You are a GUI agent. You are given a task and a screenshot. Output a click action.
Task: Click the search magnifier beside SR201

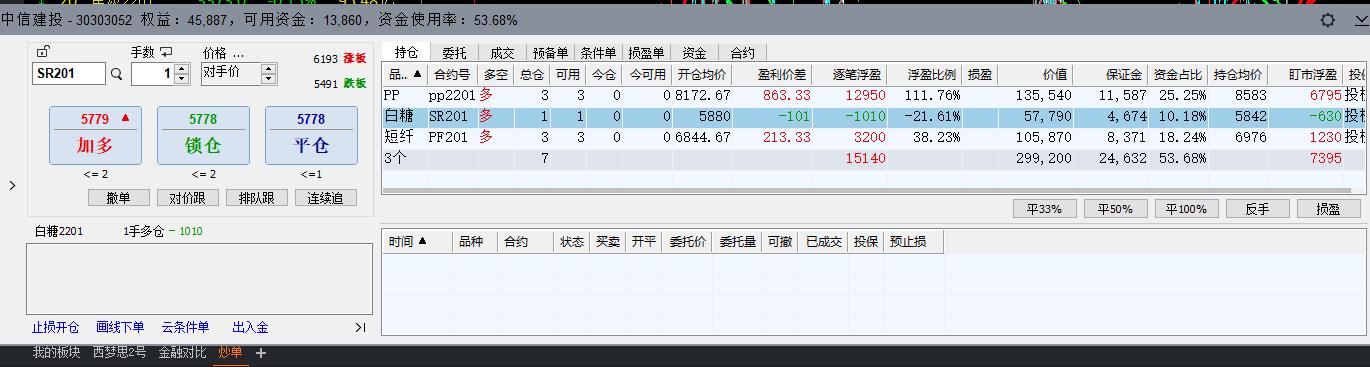116,73
